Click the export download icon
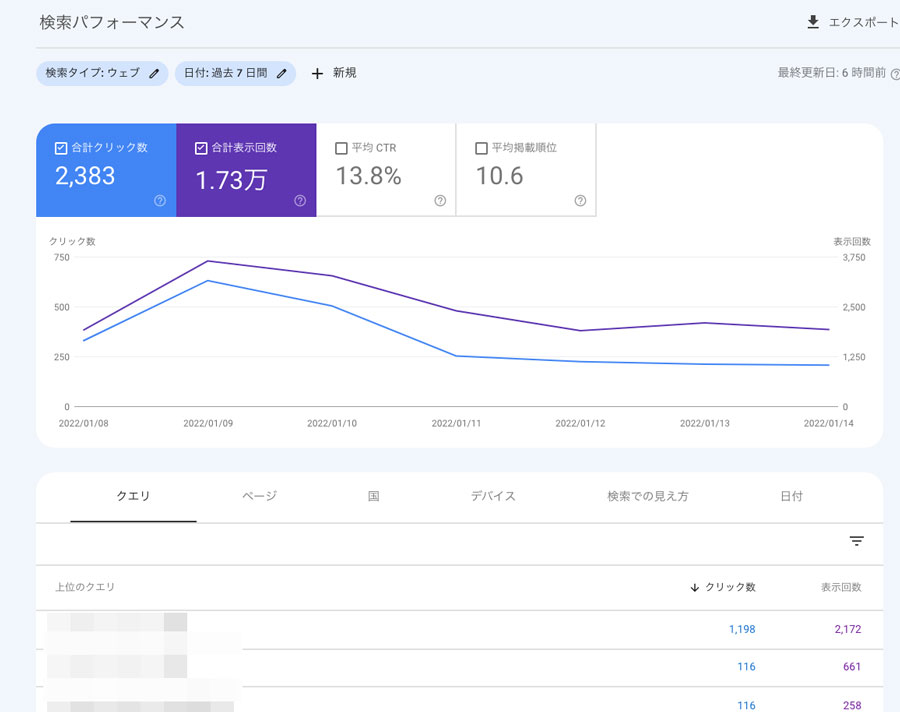Viewport: 900px width, 712px height. (x=813, y=22)
